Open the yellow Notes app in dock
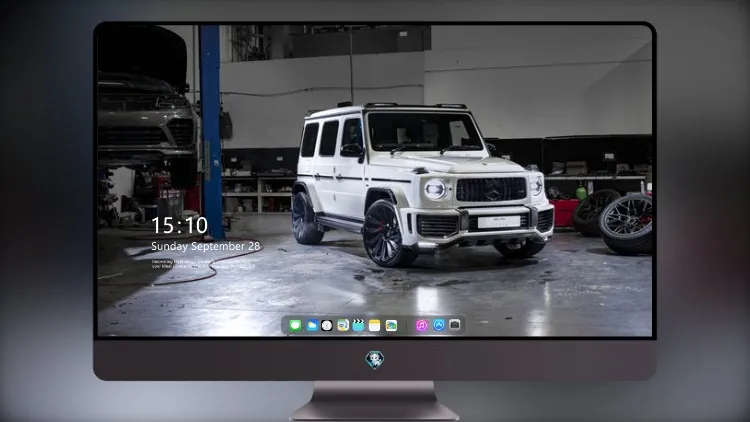750x422 pixels. 375,326
